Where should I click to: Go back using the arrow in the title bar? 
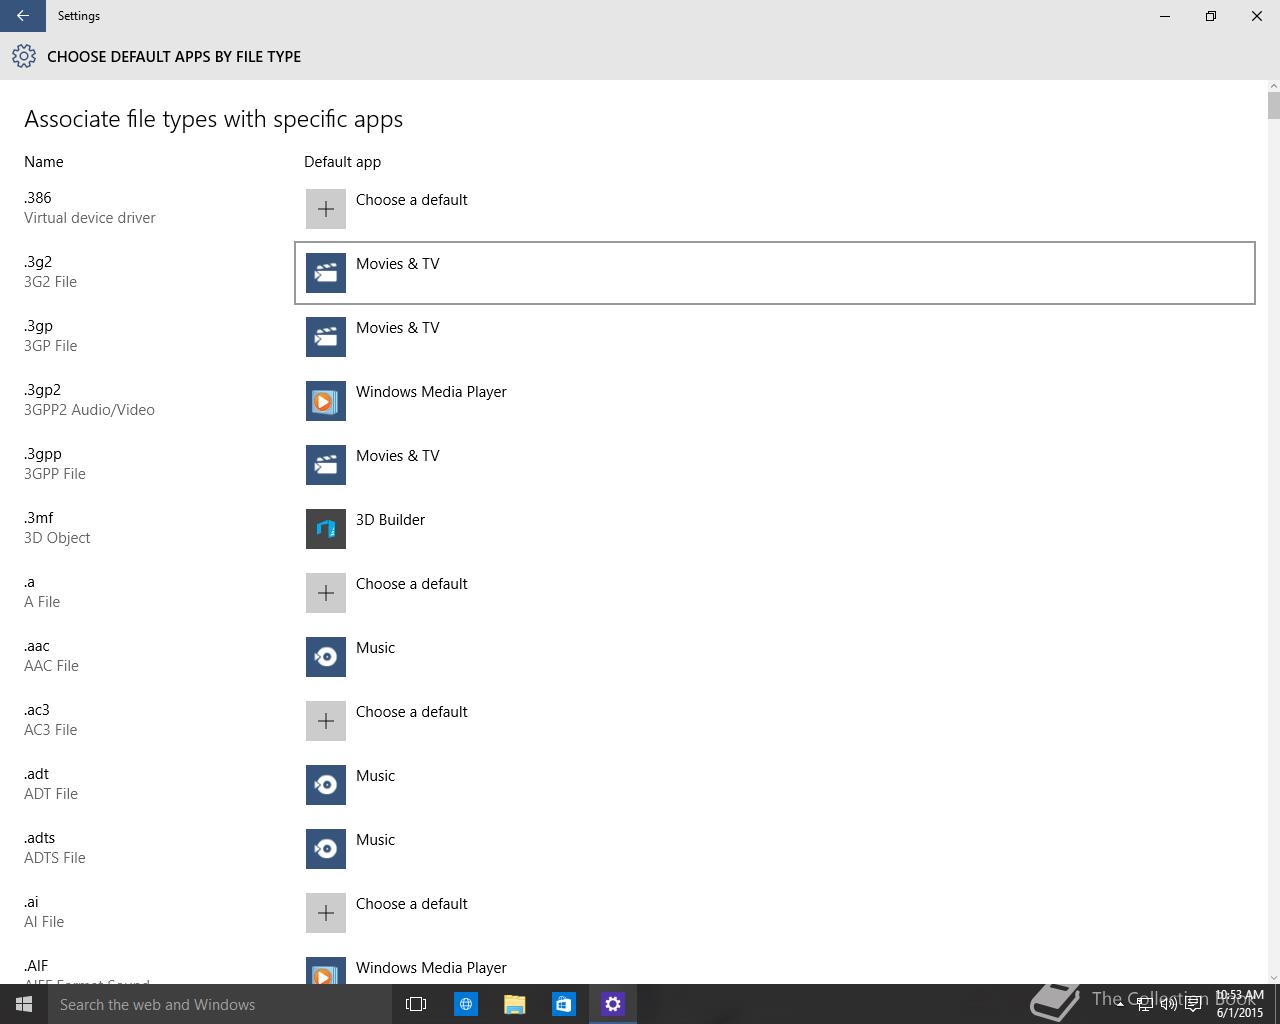point(23,16)
